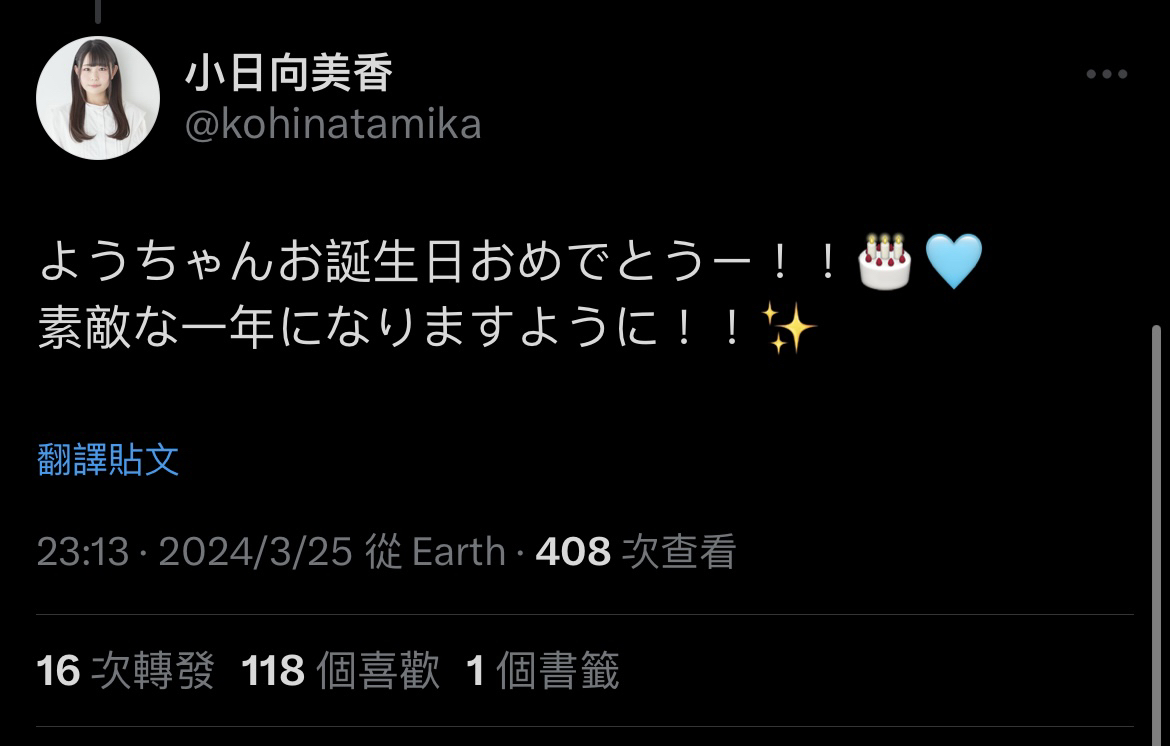Open the 118 個喜歡 likes list

340,670
